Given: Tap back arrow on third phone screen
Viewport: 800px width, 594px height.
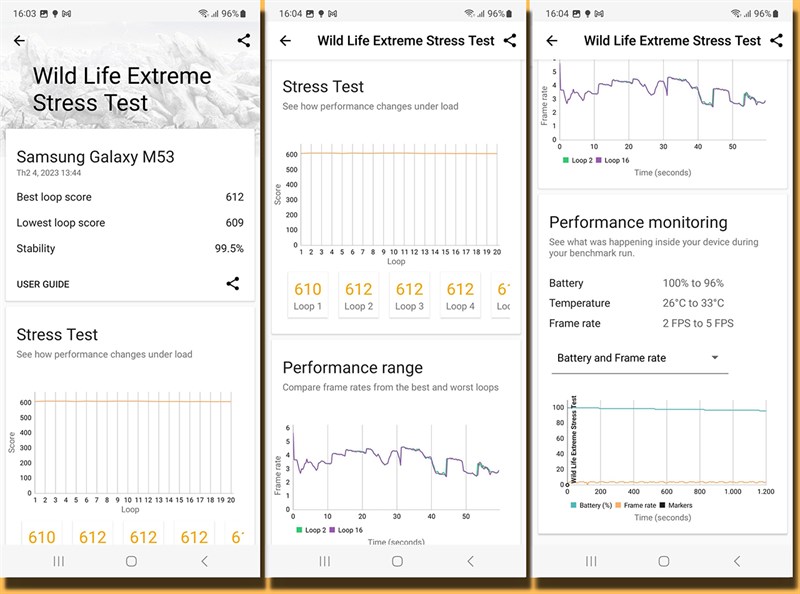Looking at the screenshot, I should click(x=552, y=41).
